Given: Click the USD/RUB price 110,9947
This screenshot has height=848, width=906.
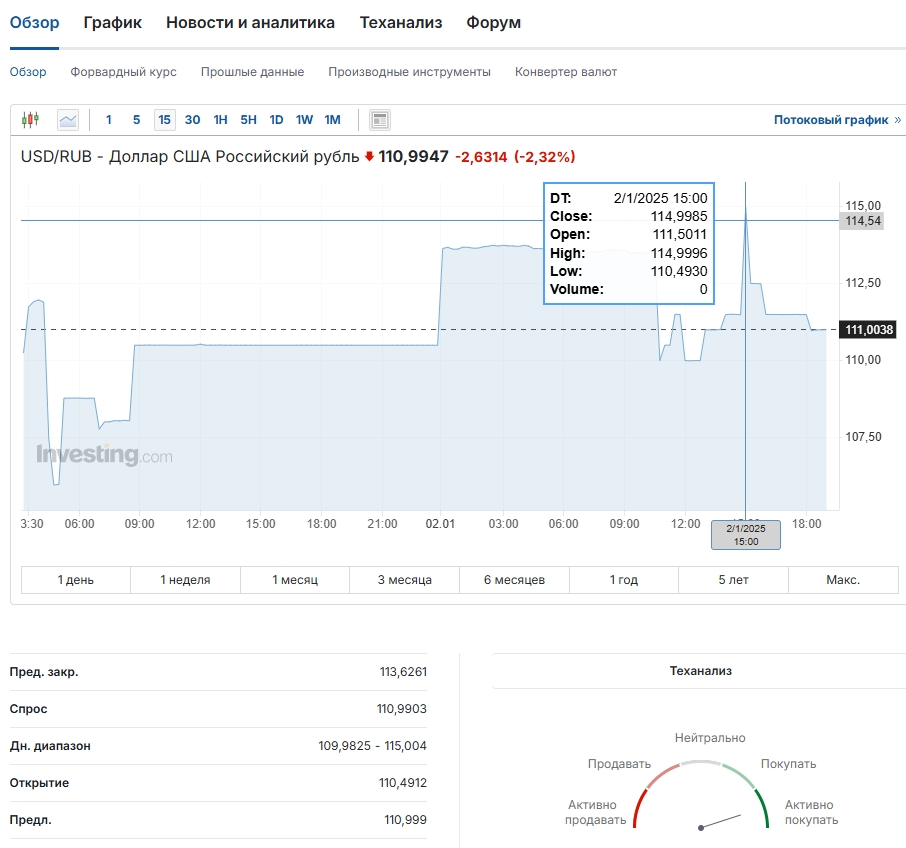Looking at the screenshot, I should click(x=413, y=157).
